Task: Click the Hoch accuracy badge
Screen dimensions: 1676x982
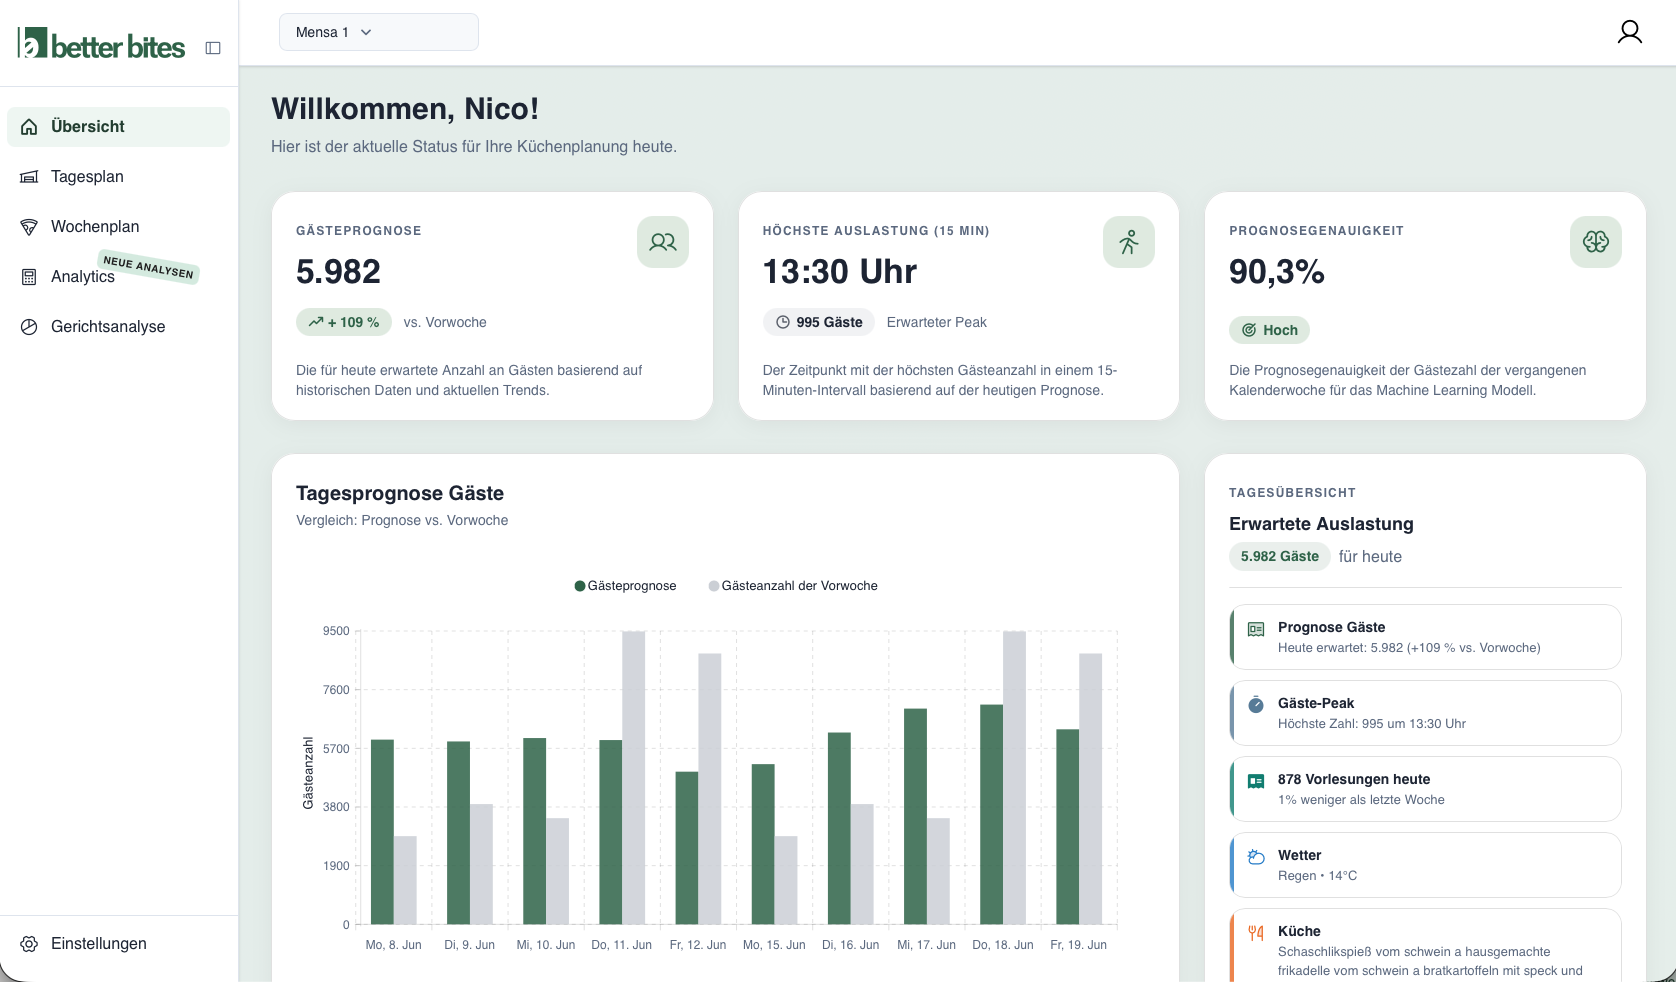Action: coord(1269,330)
